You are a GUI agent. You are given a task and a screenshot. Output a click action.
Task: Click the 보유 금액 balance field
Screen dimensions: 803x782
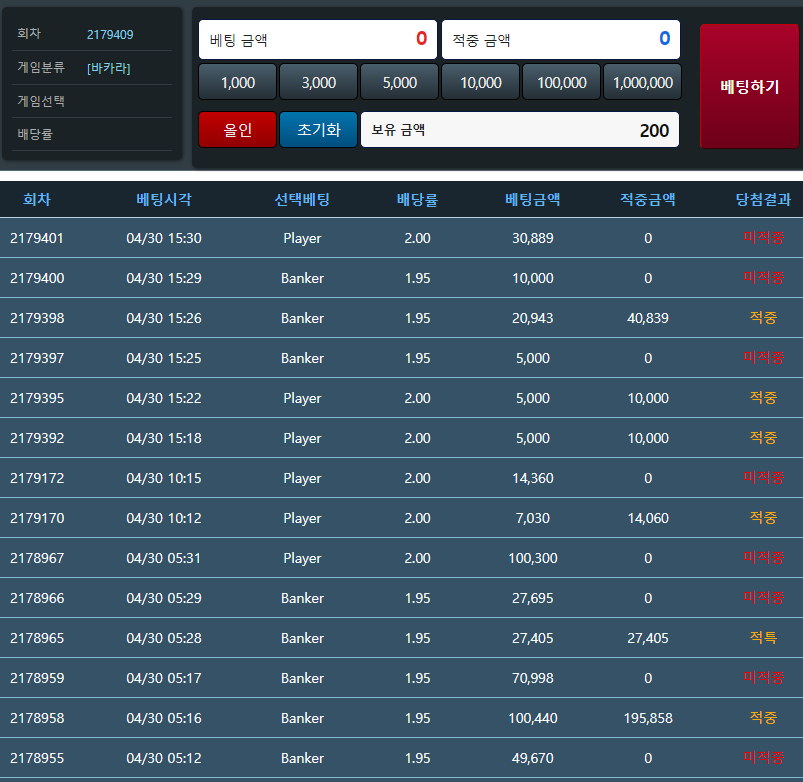519,130
